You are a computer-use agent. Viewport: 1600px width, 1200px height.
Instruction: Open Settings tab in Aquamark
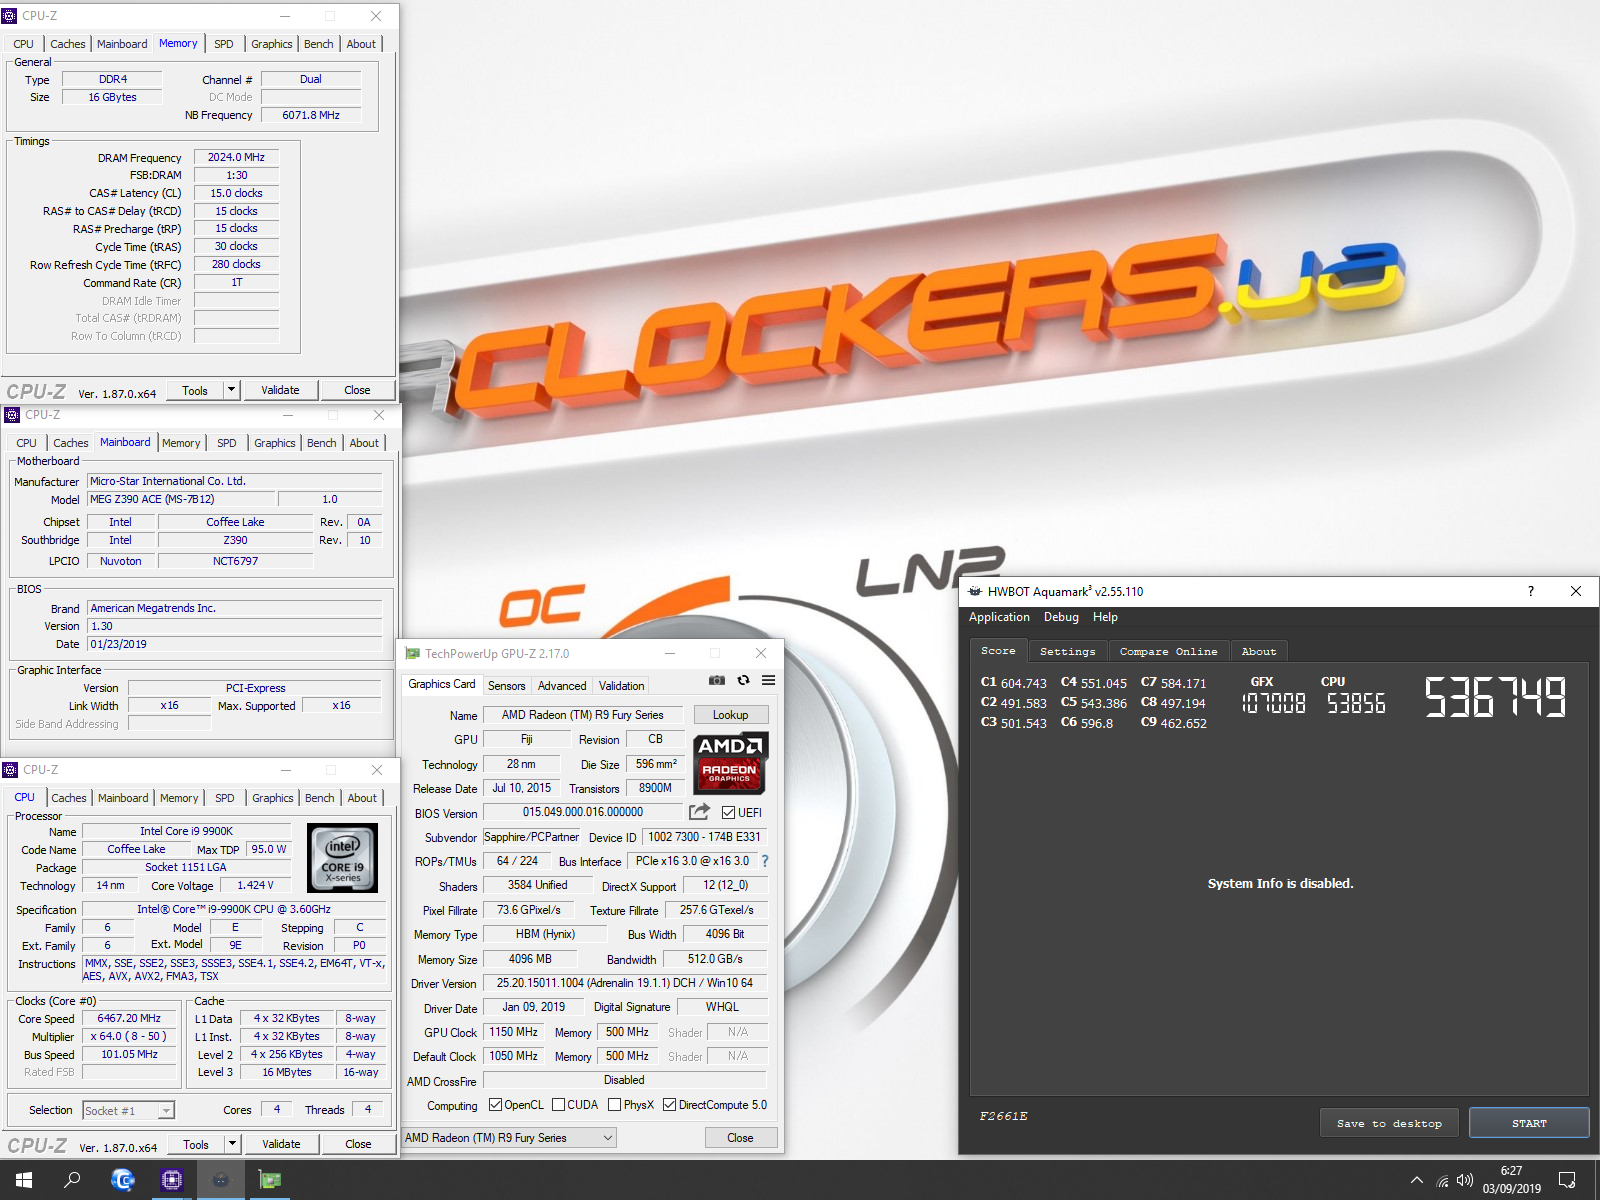[1067, 652]
